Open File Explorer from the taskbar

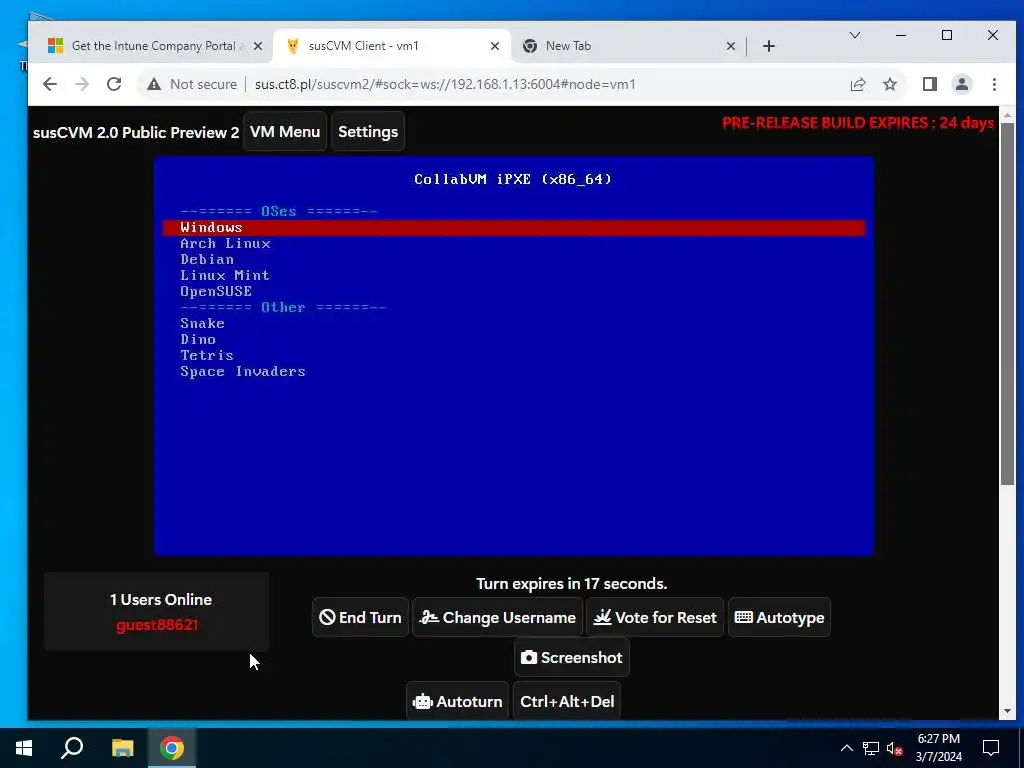click(122, 748)
